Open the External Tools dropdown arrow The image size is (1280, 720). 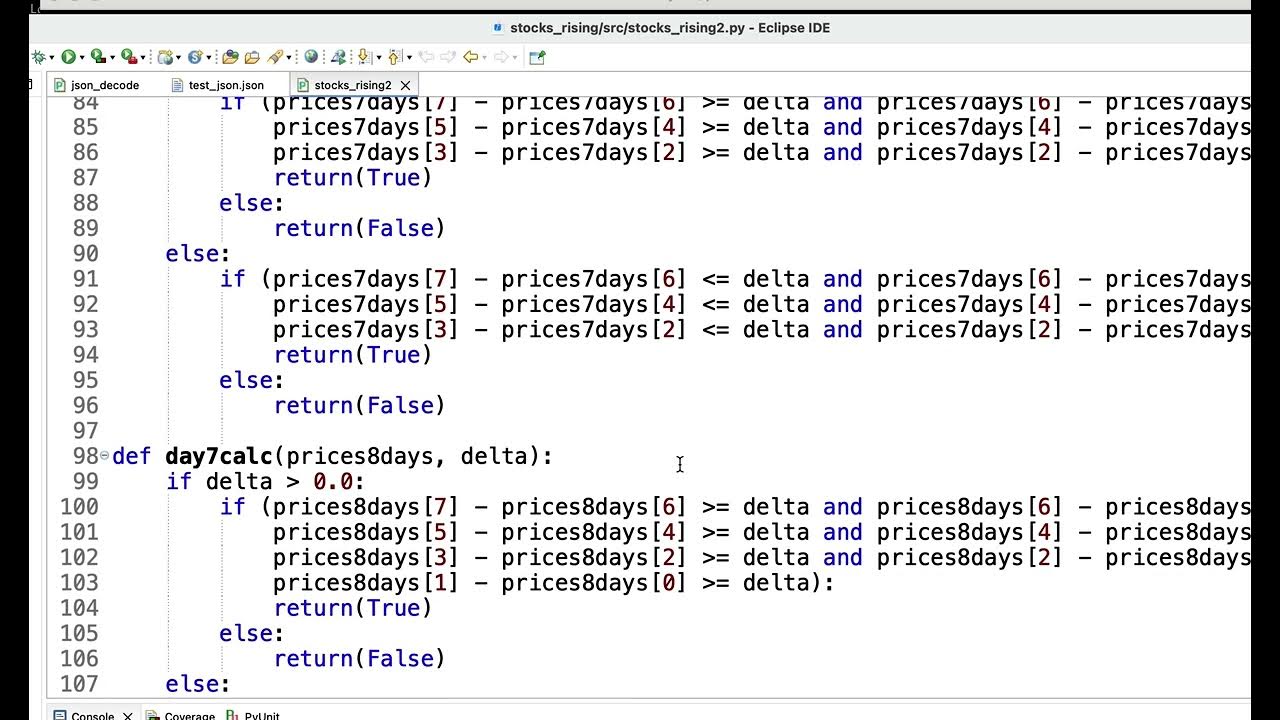coord(143,58)
